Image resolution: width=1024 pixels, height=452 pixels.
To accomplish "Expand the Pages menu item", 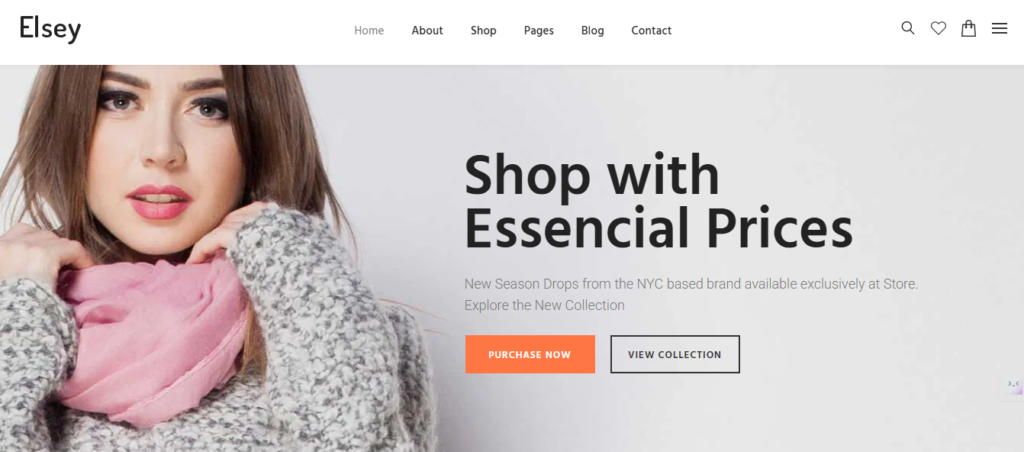I will pos(539,31).
